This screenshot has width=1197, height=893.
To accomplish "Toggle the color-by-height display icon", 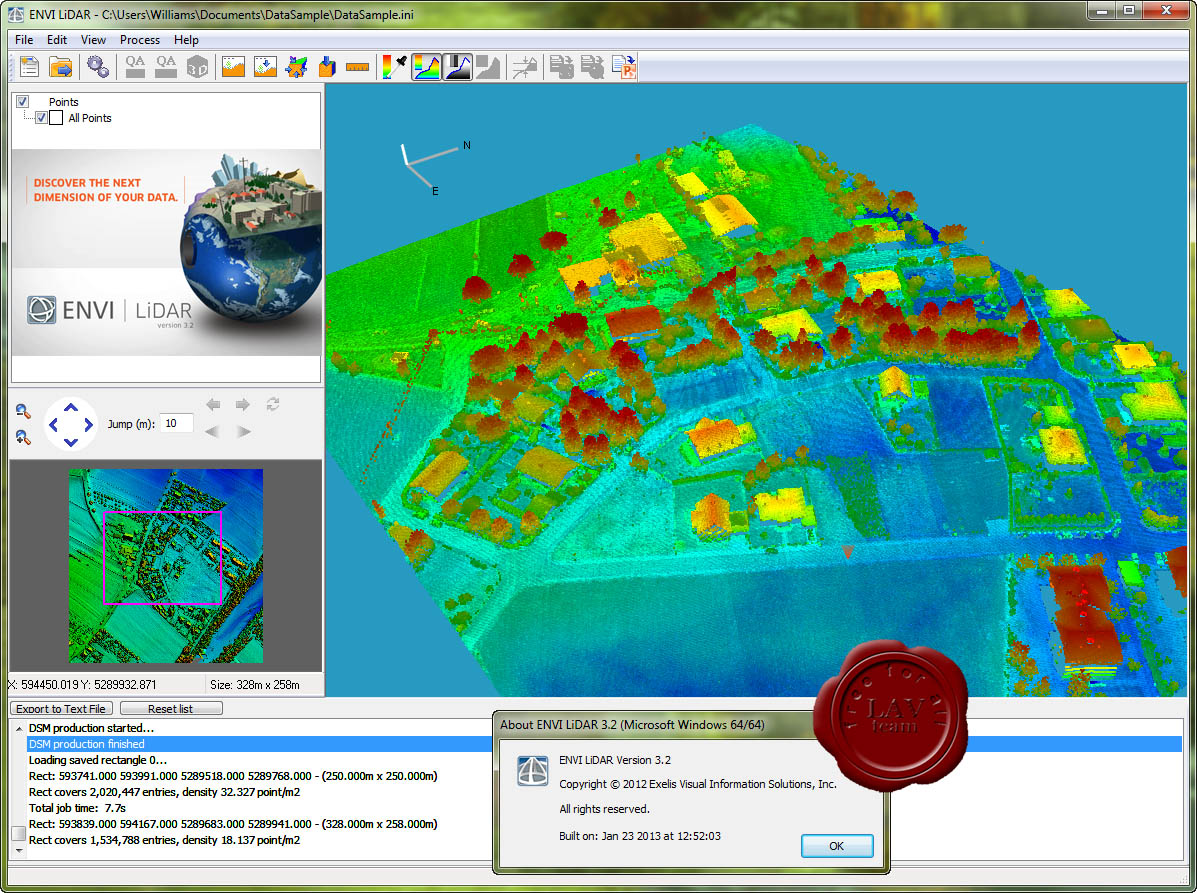I will 426,67.
